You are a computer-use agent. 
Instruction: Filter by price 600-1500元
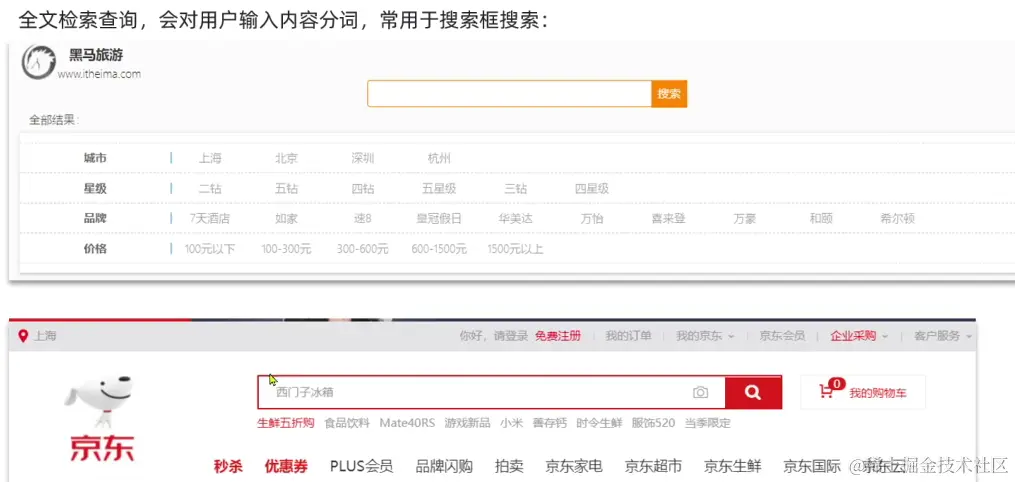[x=440, y=249]
